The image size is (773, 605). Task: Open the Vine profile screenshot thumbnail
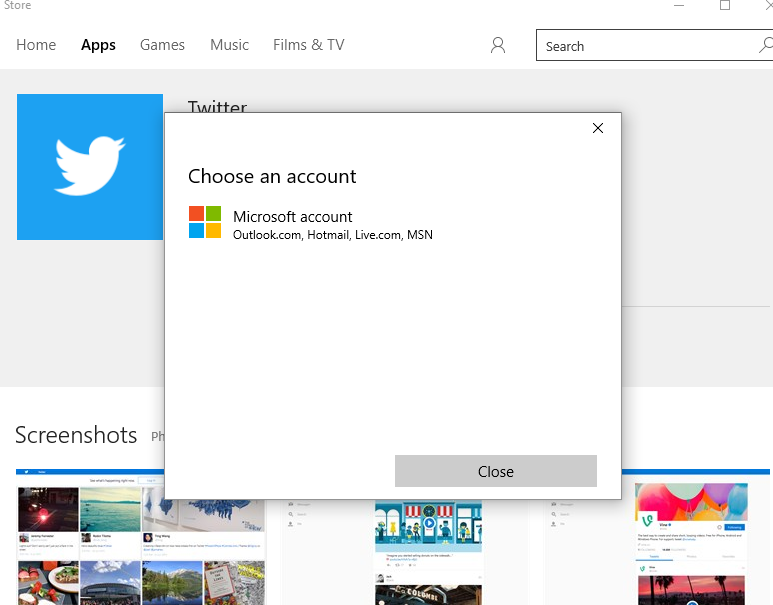click(658, 537)
